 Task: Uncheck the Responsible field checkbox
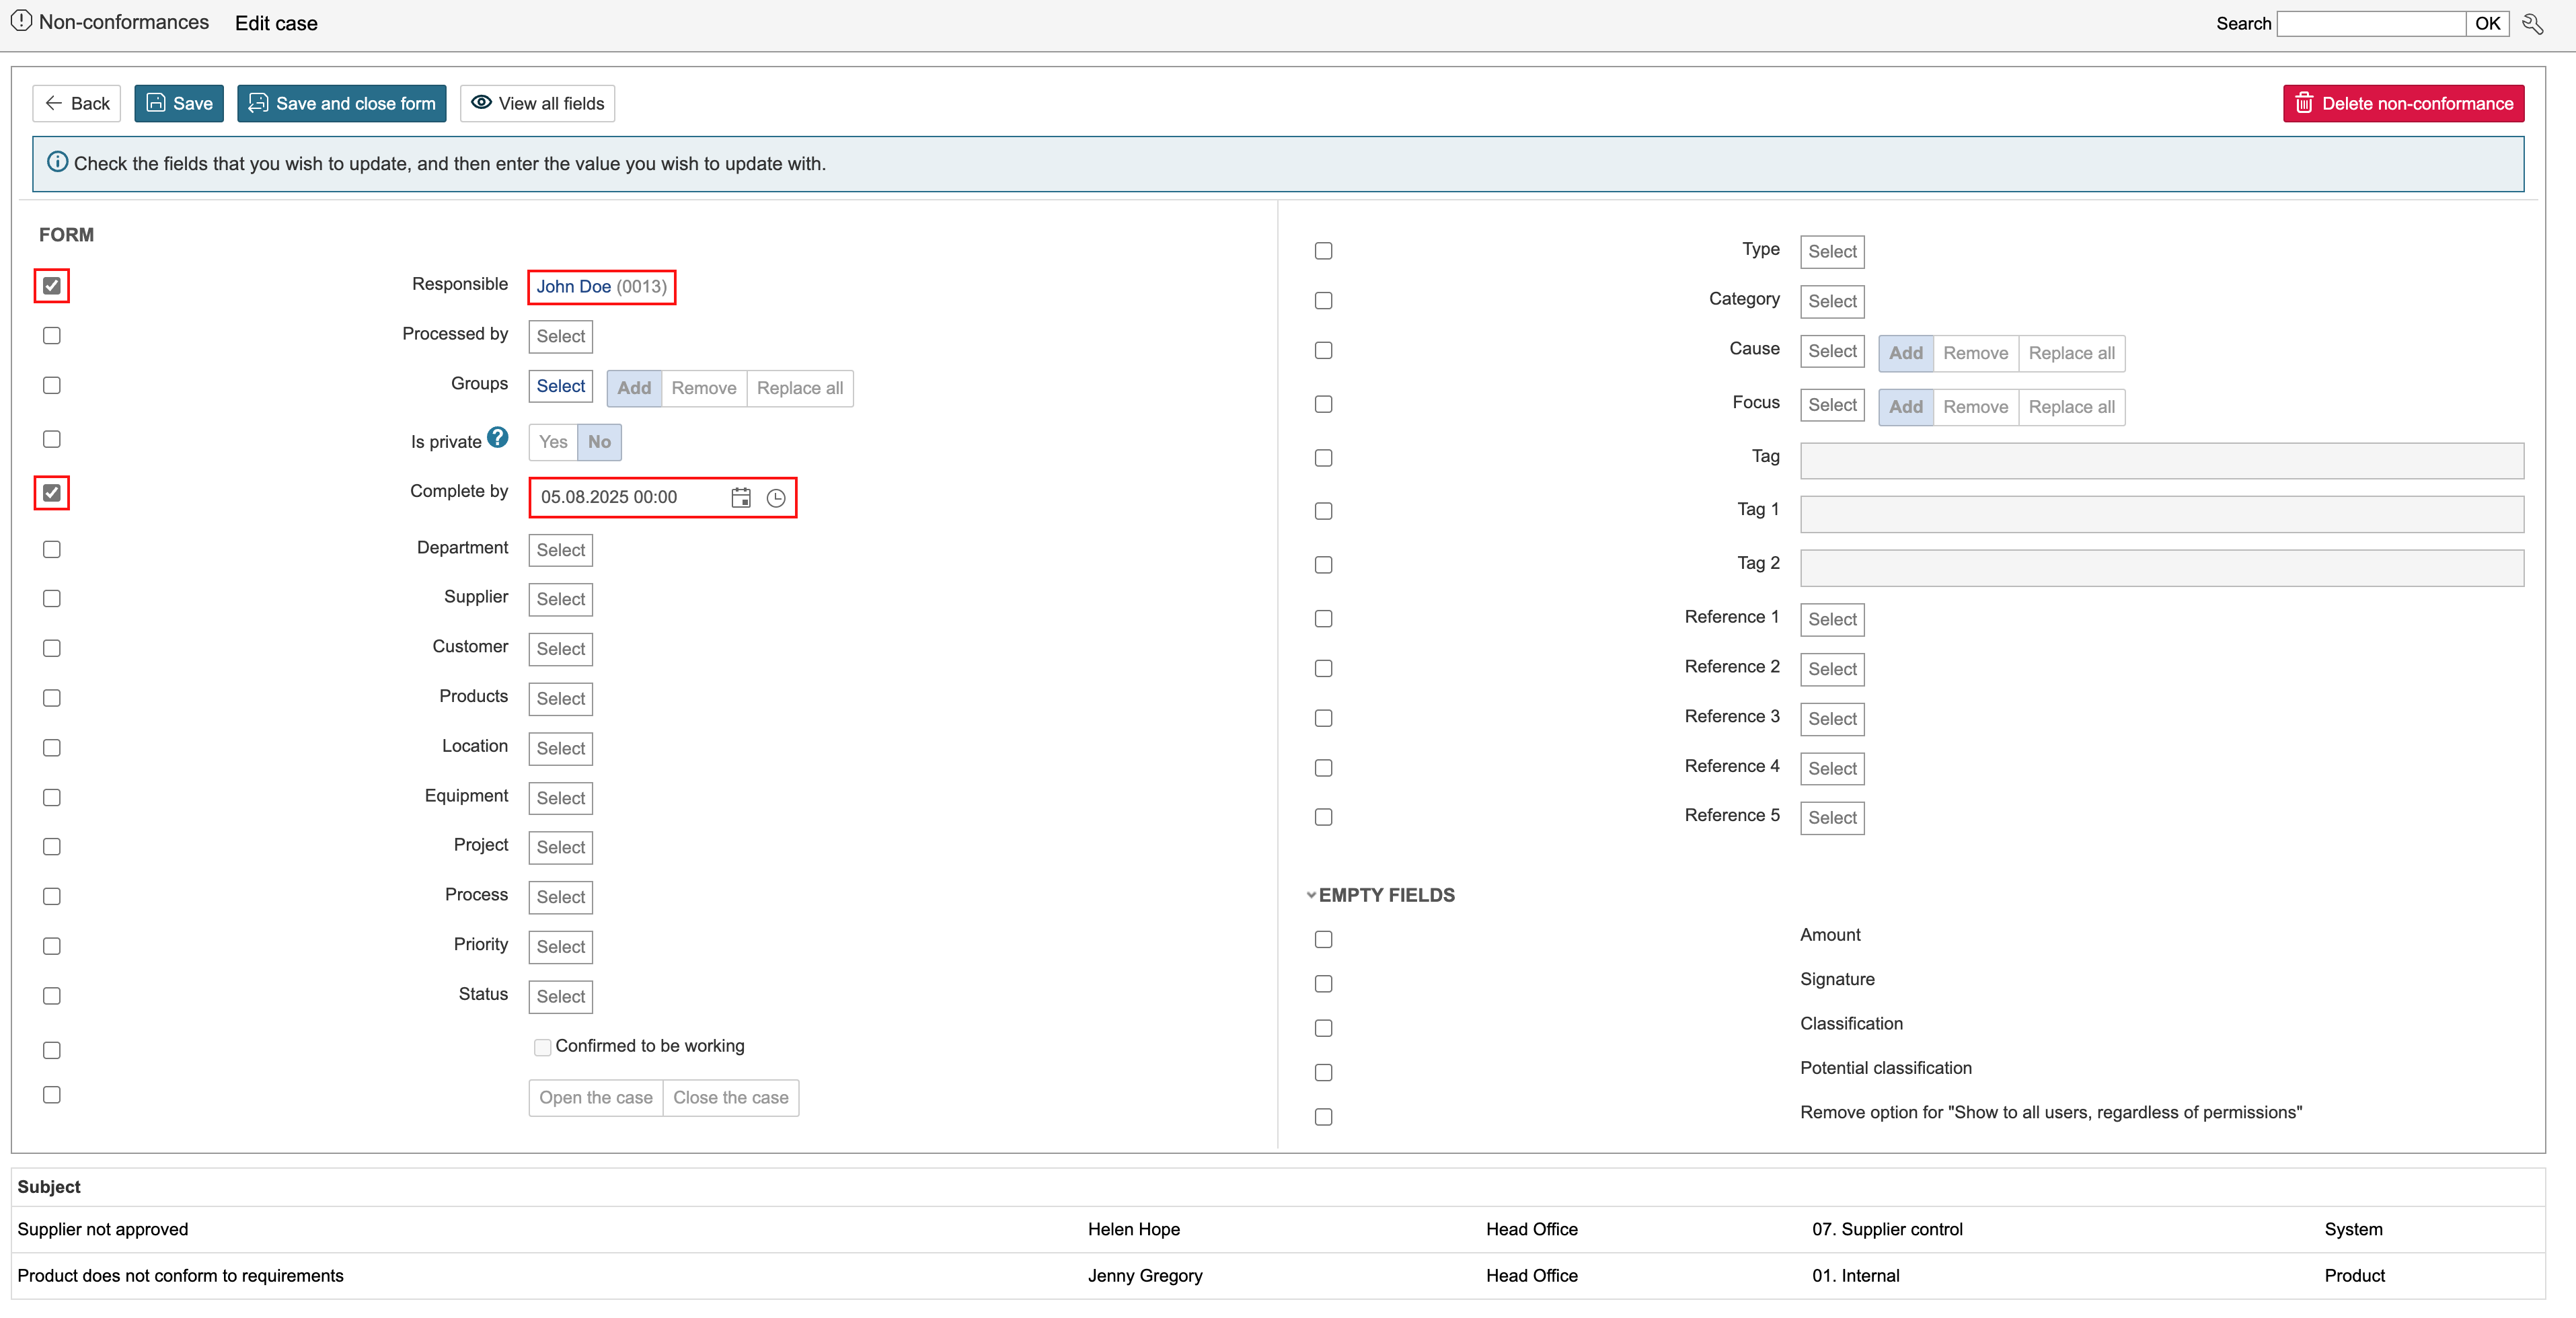pos(52,286)
